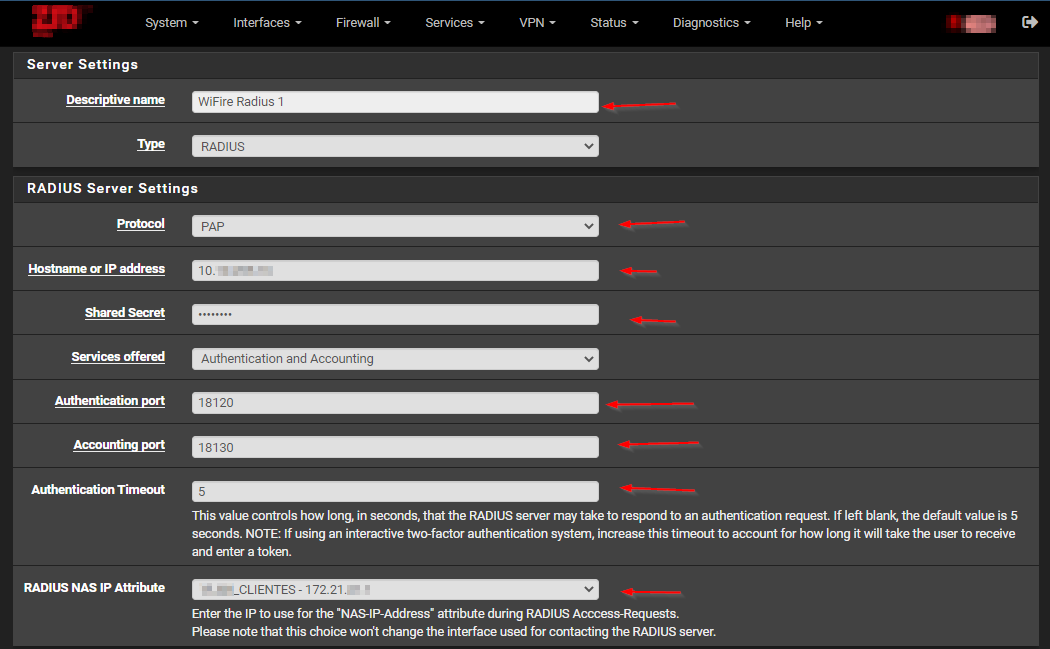Expand the Services offered dropdown
The image size is (1050, 649).
coord(395,358)
